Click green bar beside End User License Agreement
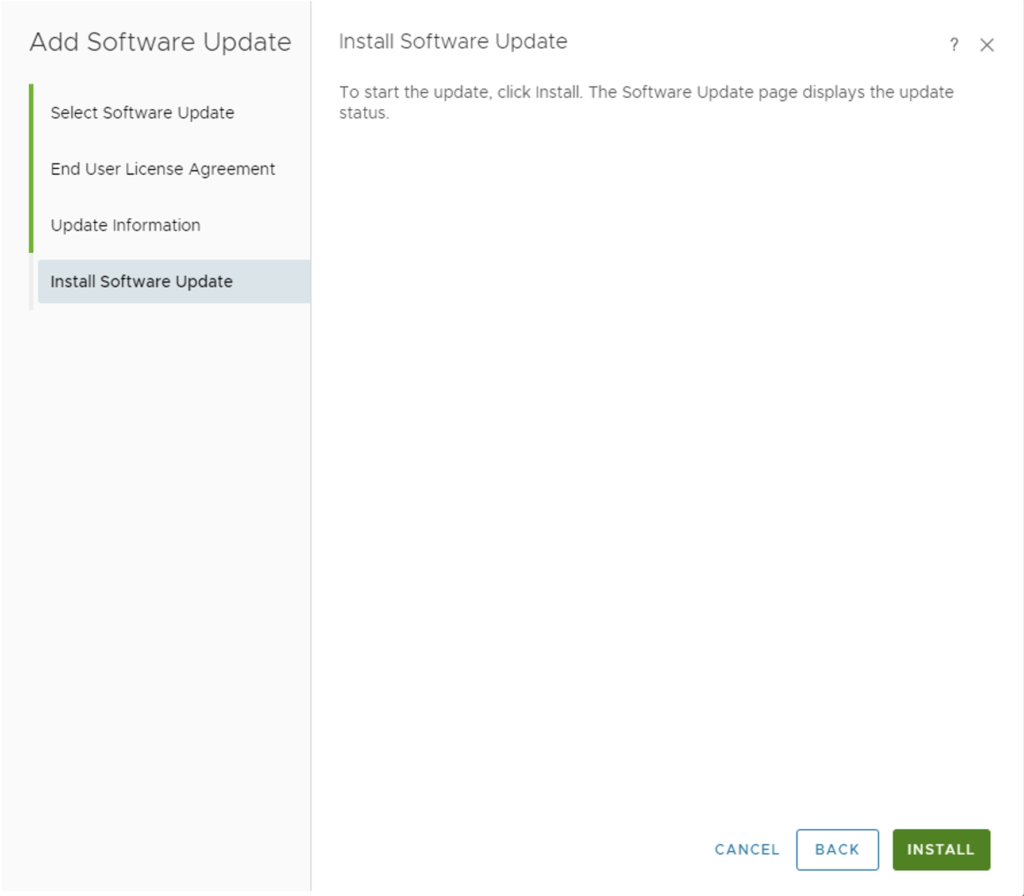1024x896 pixels. (x=31, y=169)
